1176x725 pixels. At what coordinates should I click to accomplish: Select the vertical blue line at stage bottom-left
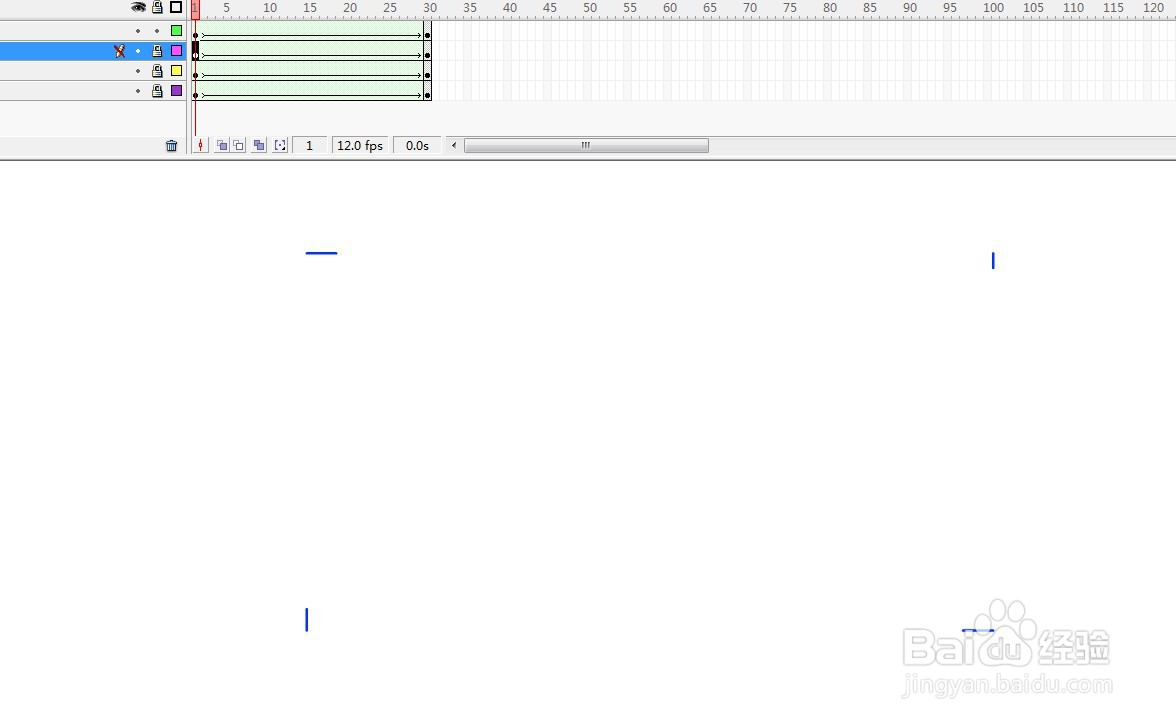pyautogui.click(x=307, y=619)
